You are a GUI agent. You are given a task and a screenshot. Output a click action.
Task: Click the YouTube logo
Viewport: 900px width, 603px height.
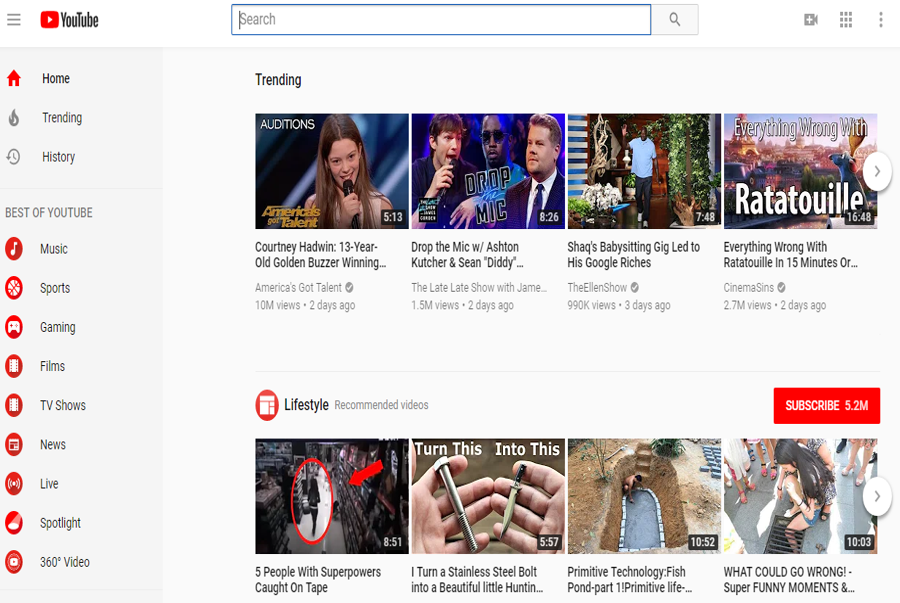69,20
